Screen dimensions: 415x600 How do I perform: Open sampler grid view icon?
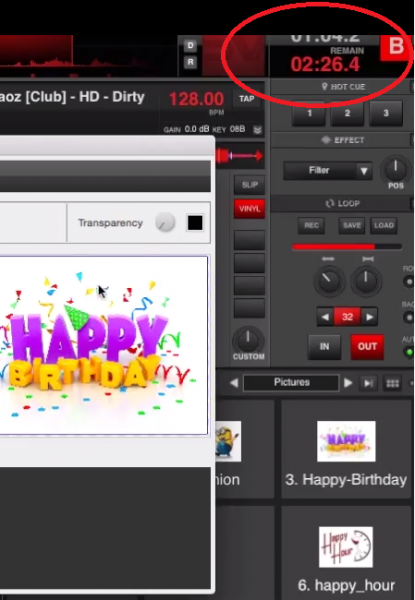coord(393,383)
